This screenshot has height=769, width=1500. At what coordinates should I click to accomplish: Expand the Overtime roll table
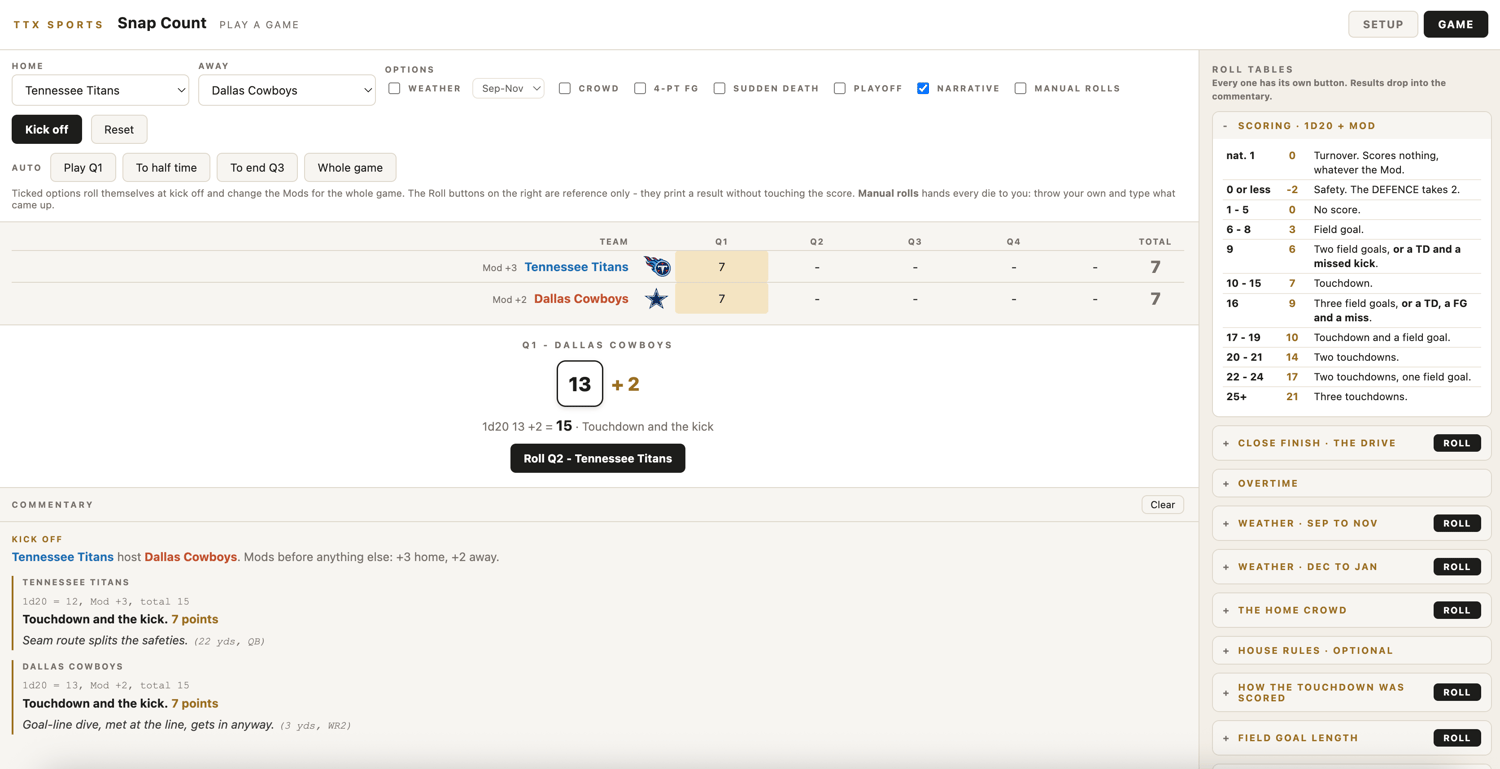click(x=1351, y=483)
